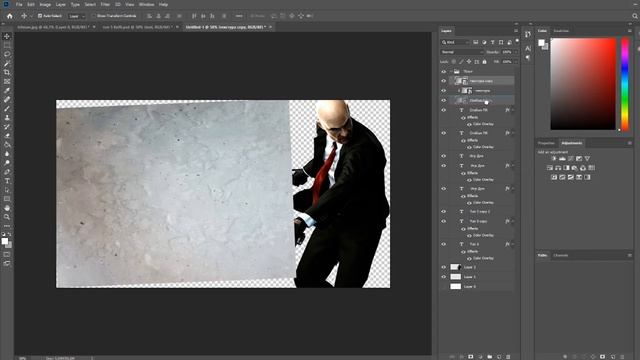The height and width of the screenshot is (360, 640).
Task: Select the Move tool in the toolbox
Action: click(7, 36)
